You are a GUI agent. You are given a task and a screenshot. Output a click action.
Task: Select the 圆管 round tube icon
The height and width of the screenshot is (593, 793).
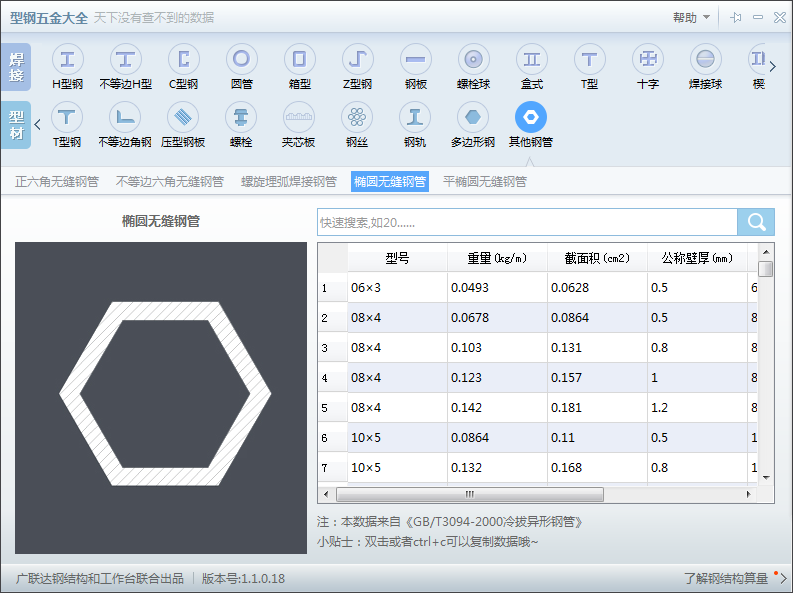(x=242, y=66)
